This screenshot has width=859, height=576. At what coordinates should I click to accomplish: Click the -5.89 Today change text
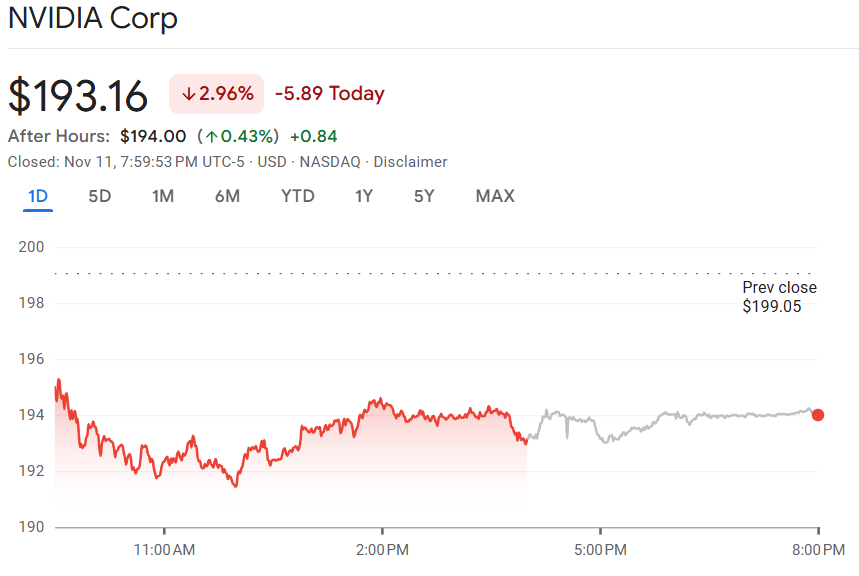coord(329,94)
